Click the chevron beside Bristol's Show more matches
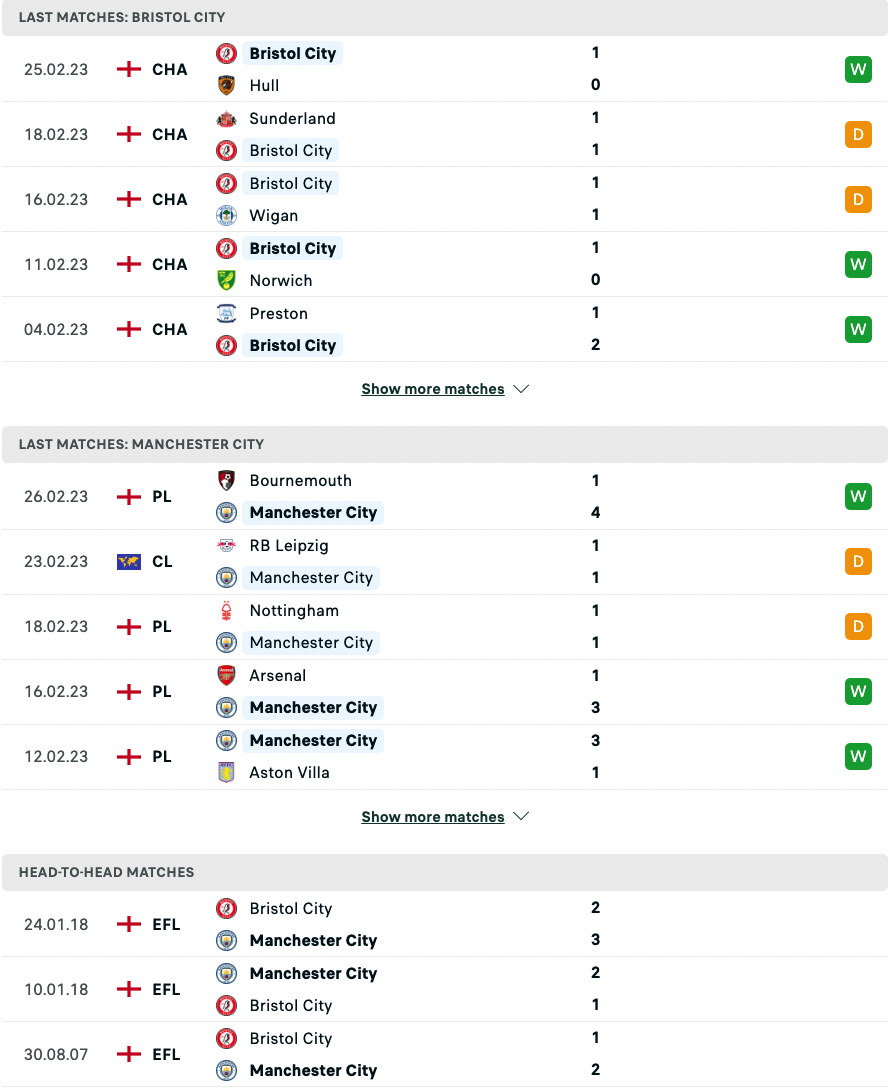The width and height of the screenshot is (894, 1088). pyautogui.click(x=521, y=389)
